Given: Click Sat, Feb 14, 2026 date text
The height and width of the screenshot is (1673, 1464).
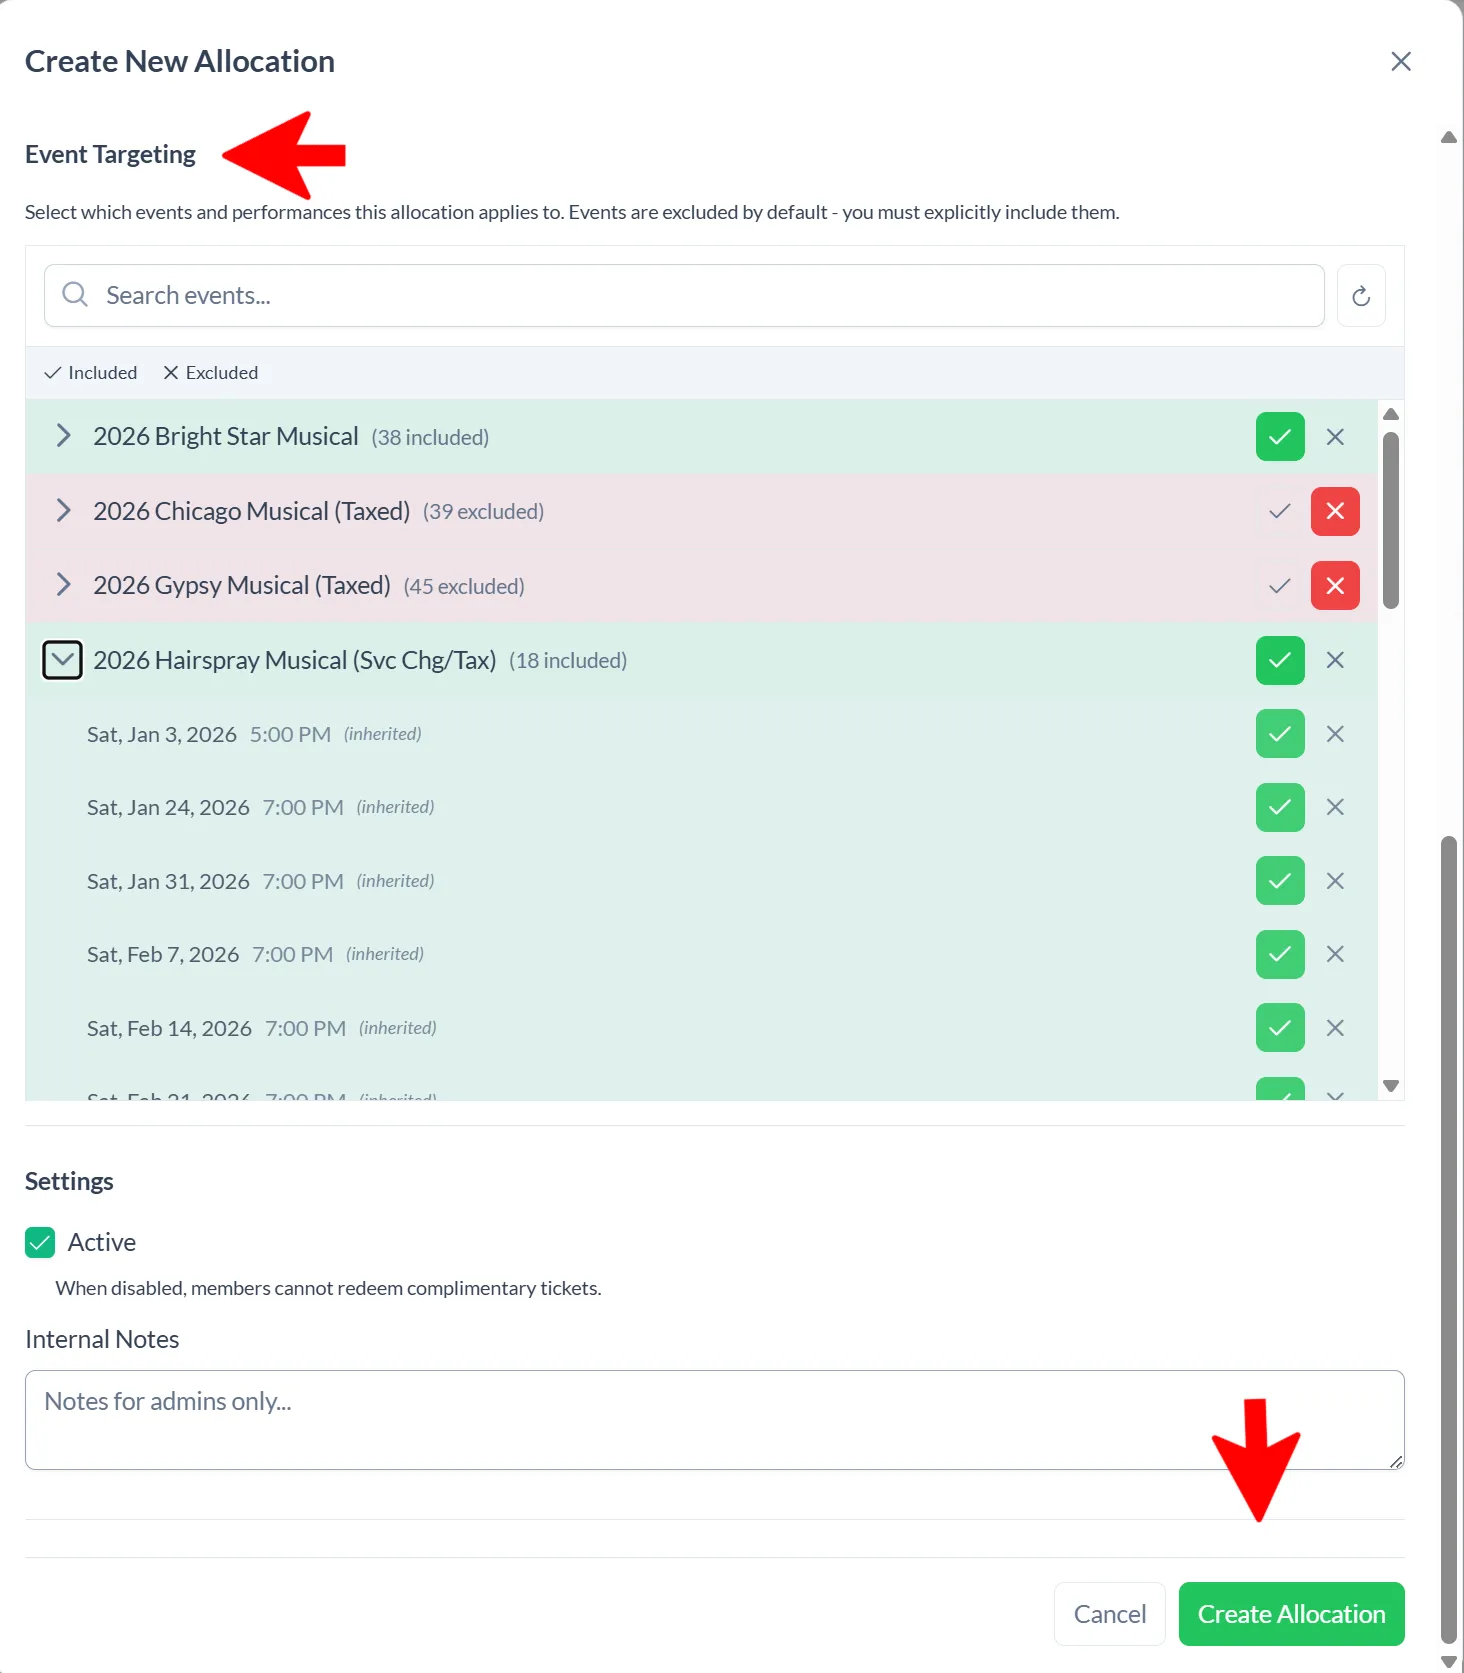Looking at the screenshot, I should coord(170,1028).
